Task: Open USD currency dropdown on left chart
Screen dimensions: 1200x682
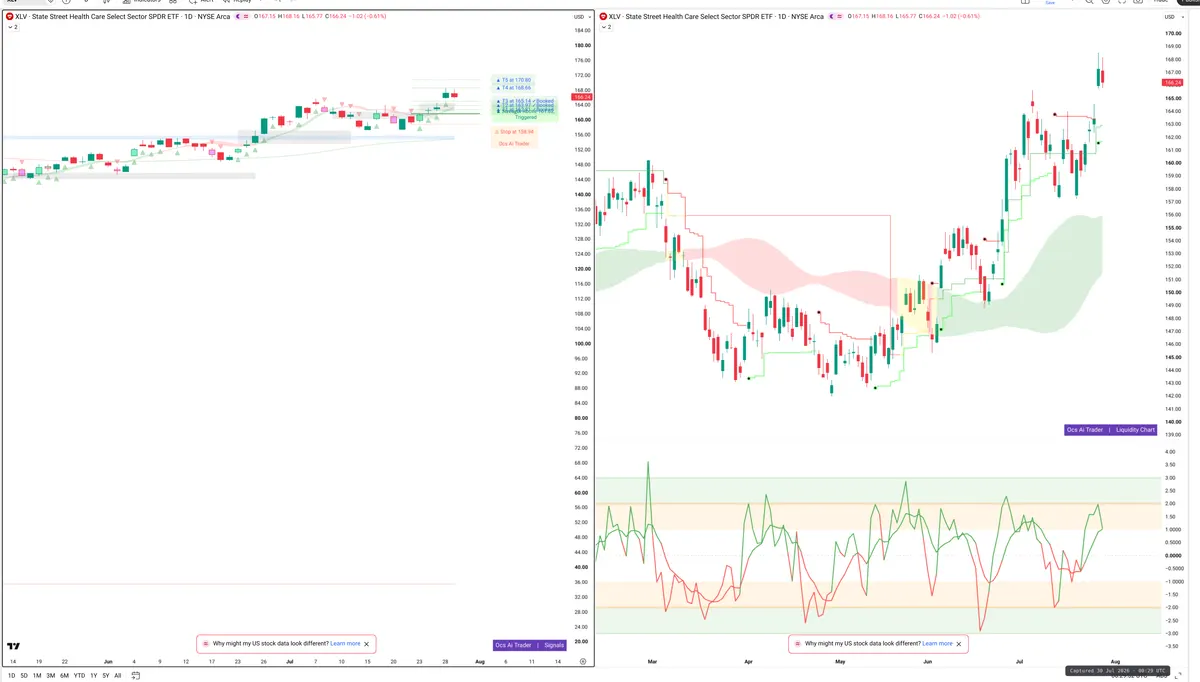Action: coord(581,16)
